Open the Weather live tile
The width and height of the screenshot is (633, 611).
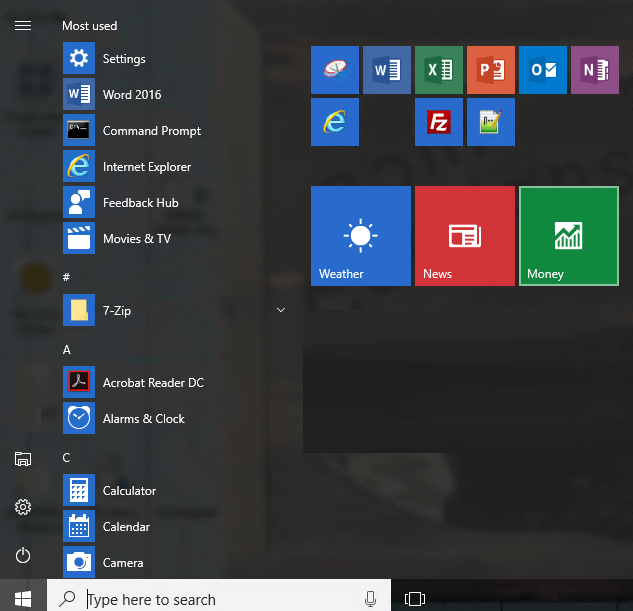361,236
